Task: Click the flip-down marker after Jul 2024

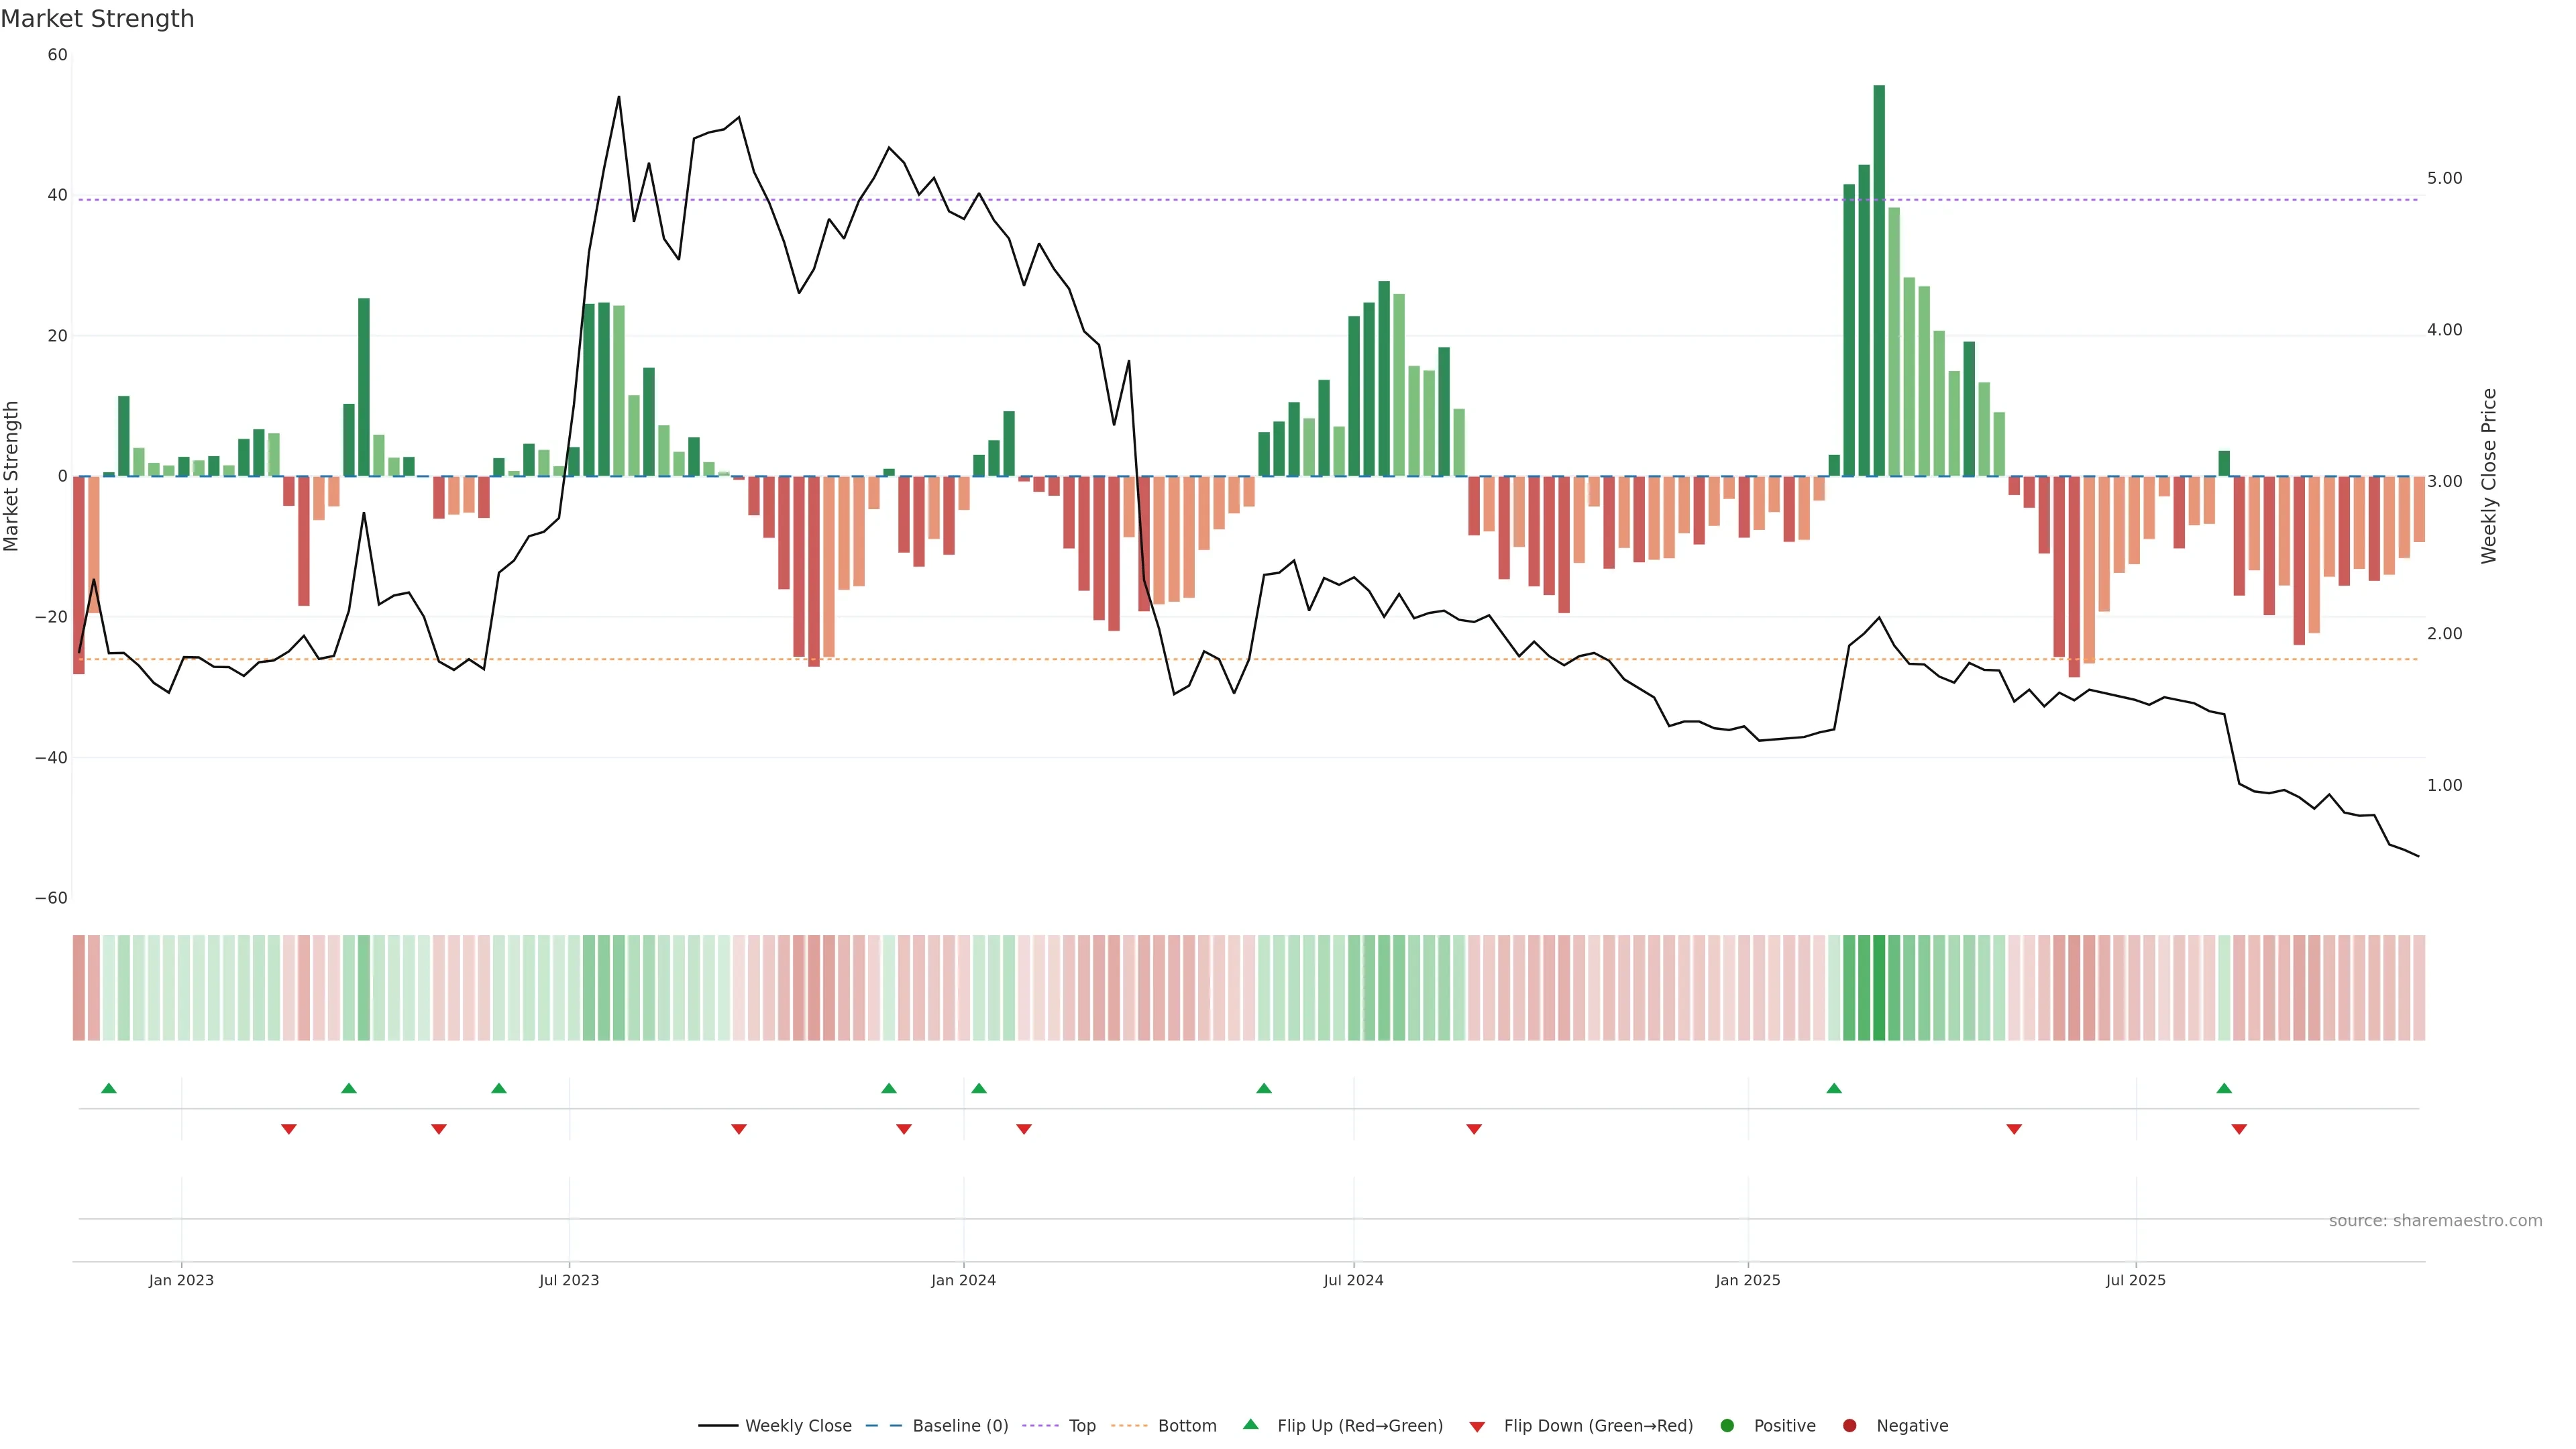Action: pos(1474,1129)
